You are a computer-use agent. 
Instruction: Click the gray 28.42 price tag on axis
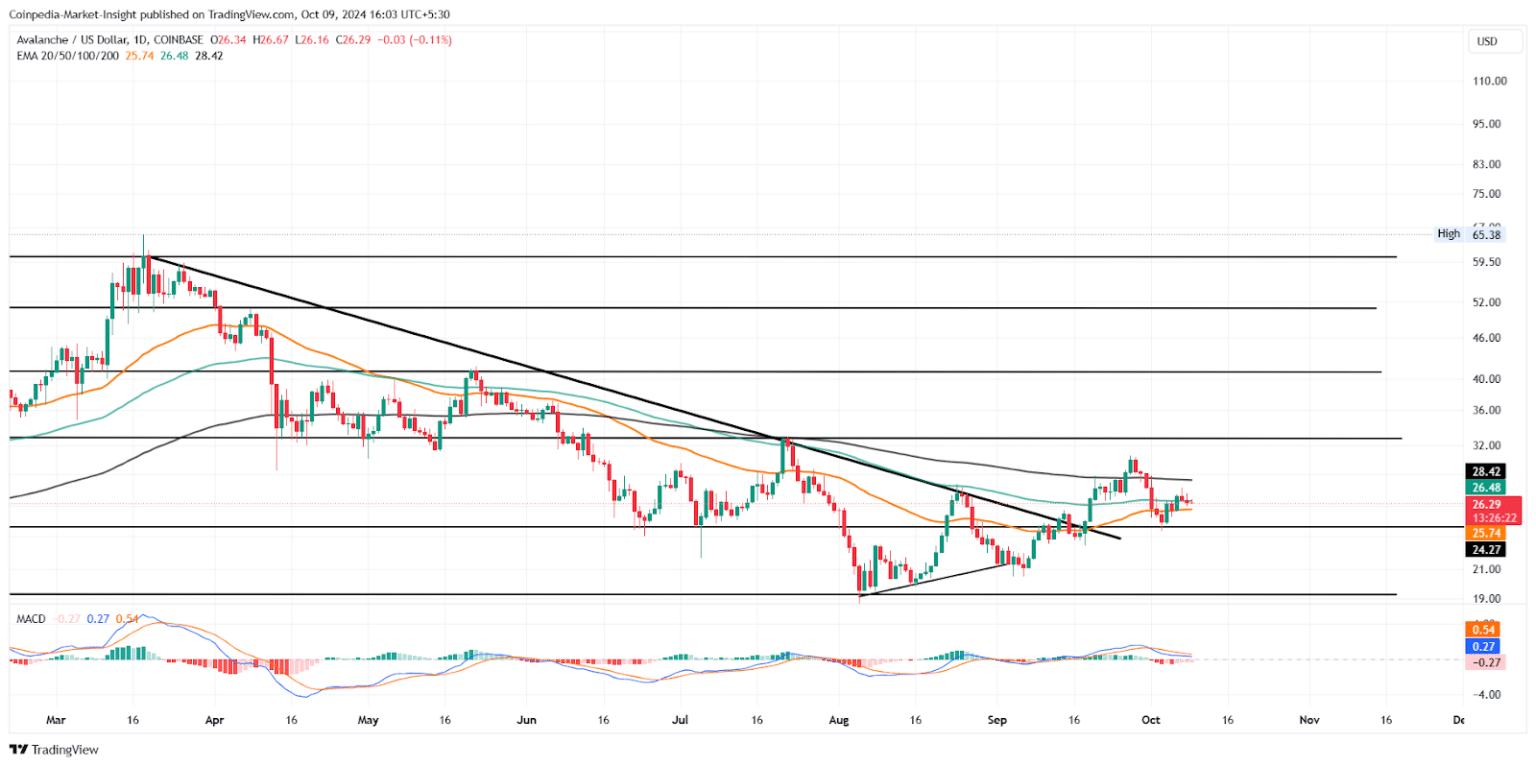tap(1484, 470)
